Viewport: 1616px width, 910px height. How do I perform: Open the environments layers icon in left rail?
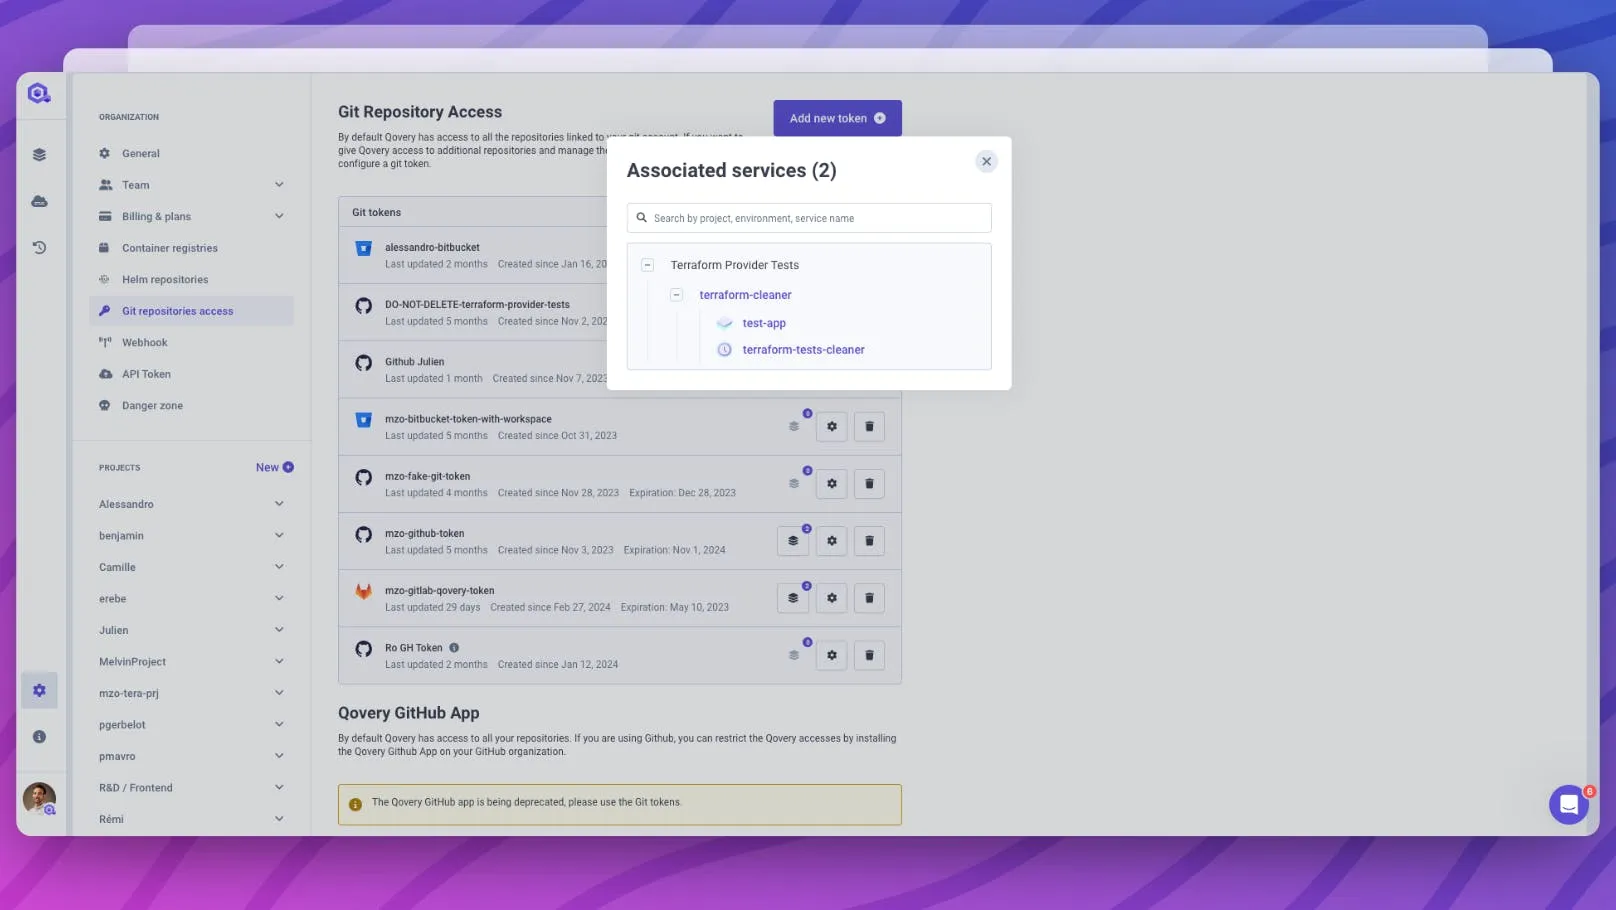pyautogui.click(x=39, y=155)
